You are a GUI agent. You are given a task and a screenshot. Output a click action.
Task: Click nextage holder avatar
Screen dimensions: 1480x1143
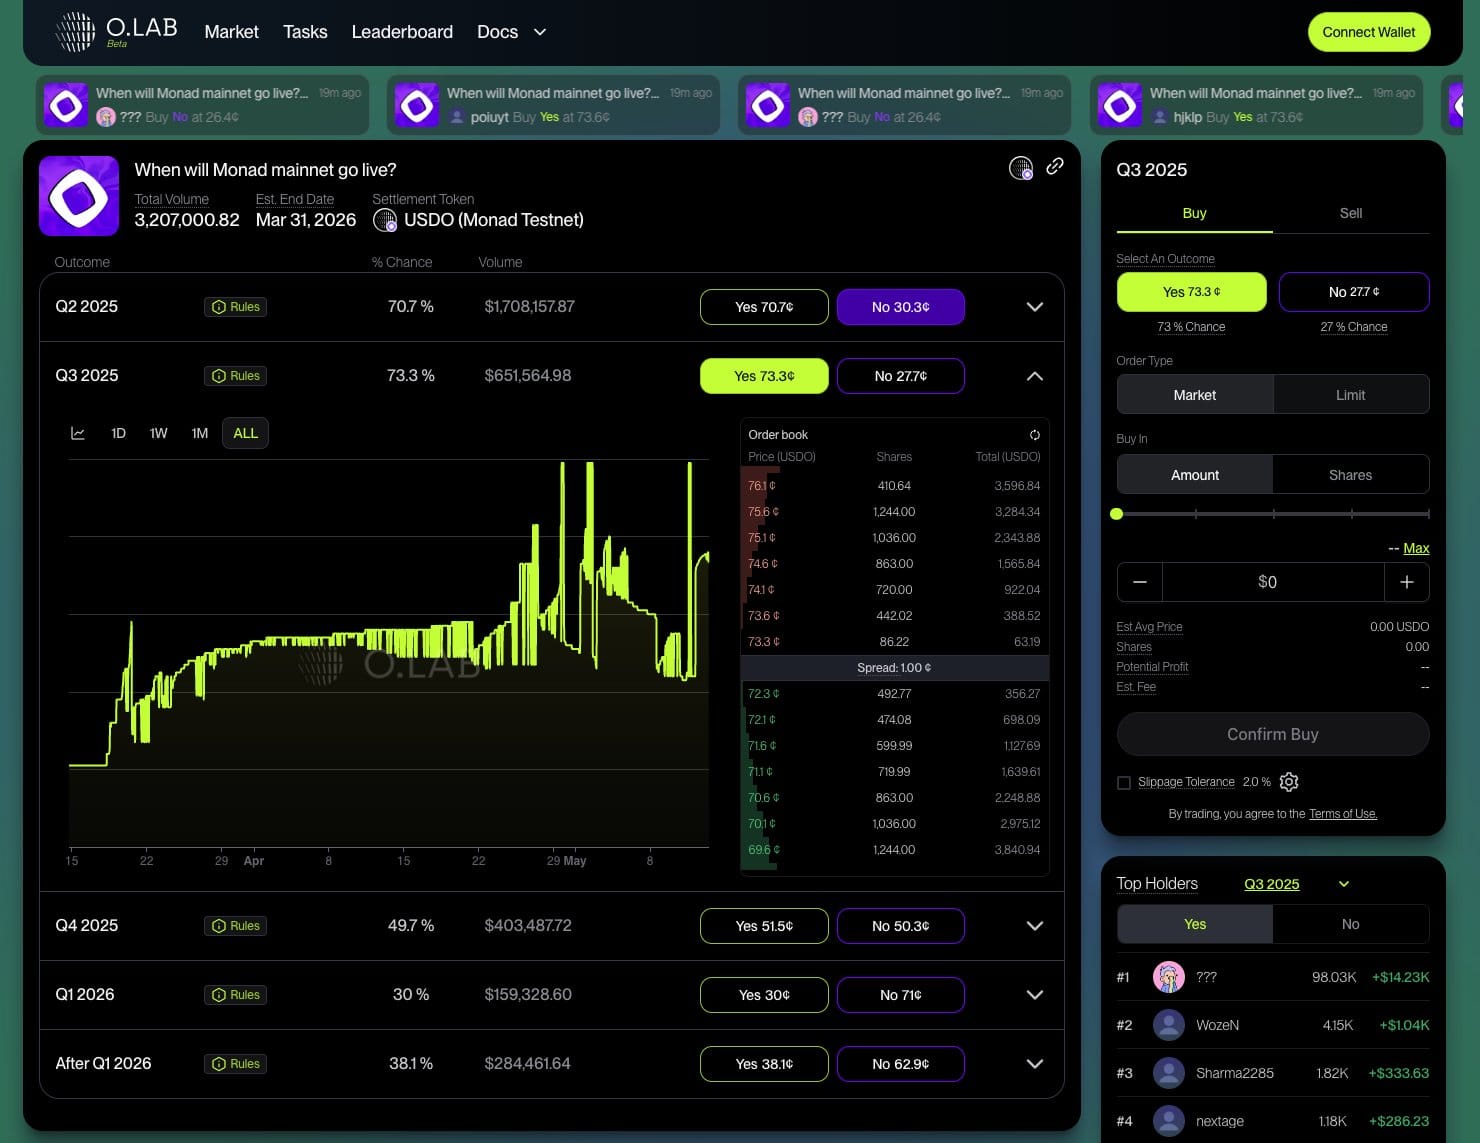[1169, 1121]
